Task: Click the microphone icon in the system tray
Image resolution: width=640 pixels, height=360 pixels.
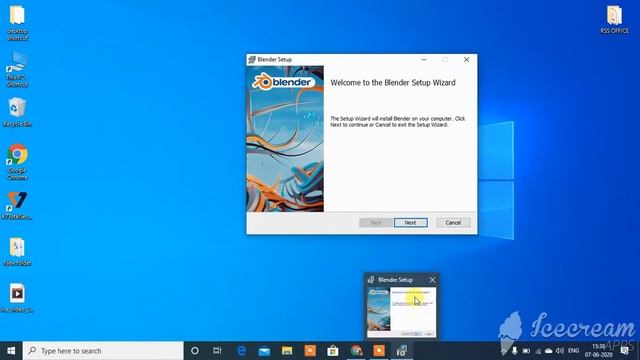Action: pyautogui.click(x=515, y=351)
